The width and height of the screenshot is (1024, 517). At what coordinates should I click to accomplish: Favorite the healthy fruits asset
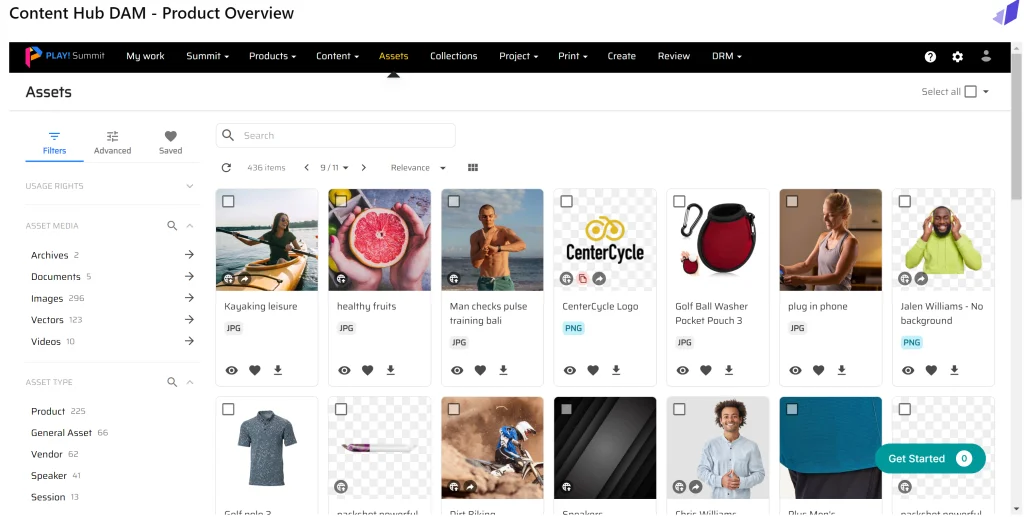[x=367, y=370]
